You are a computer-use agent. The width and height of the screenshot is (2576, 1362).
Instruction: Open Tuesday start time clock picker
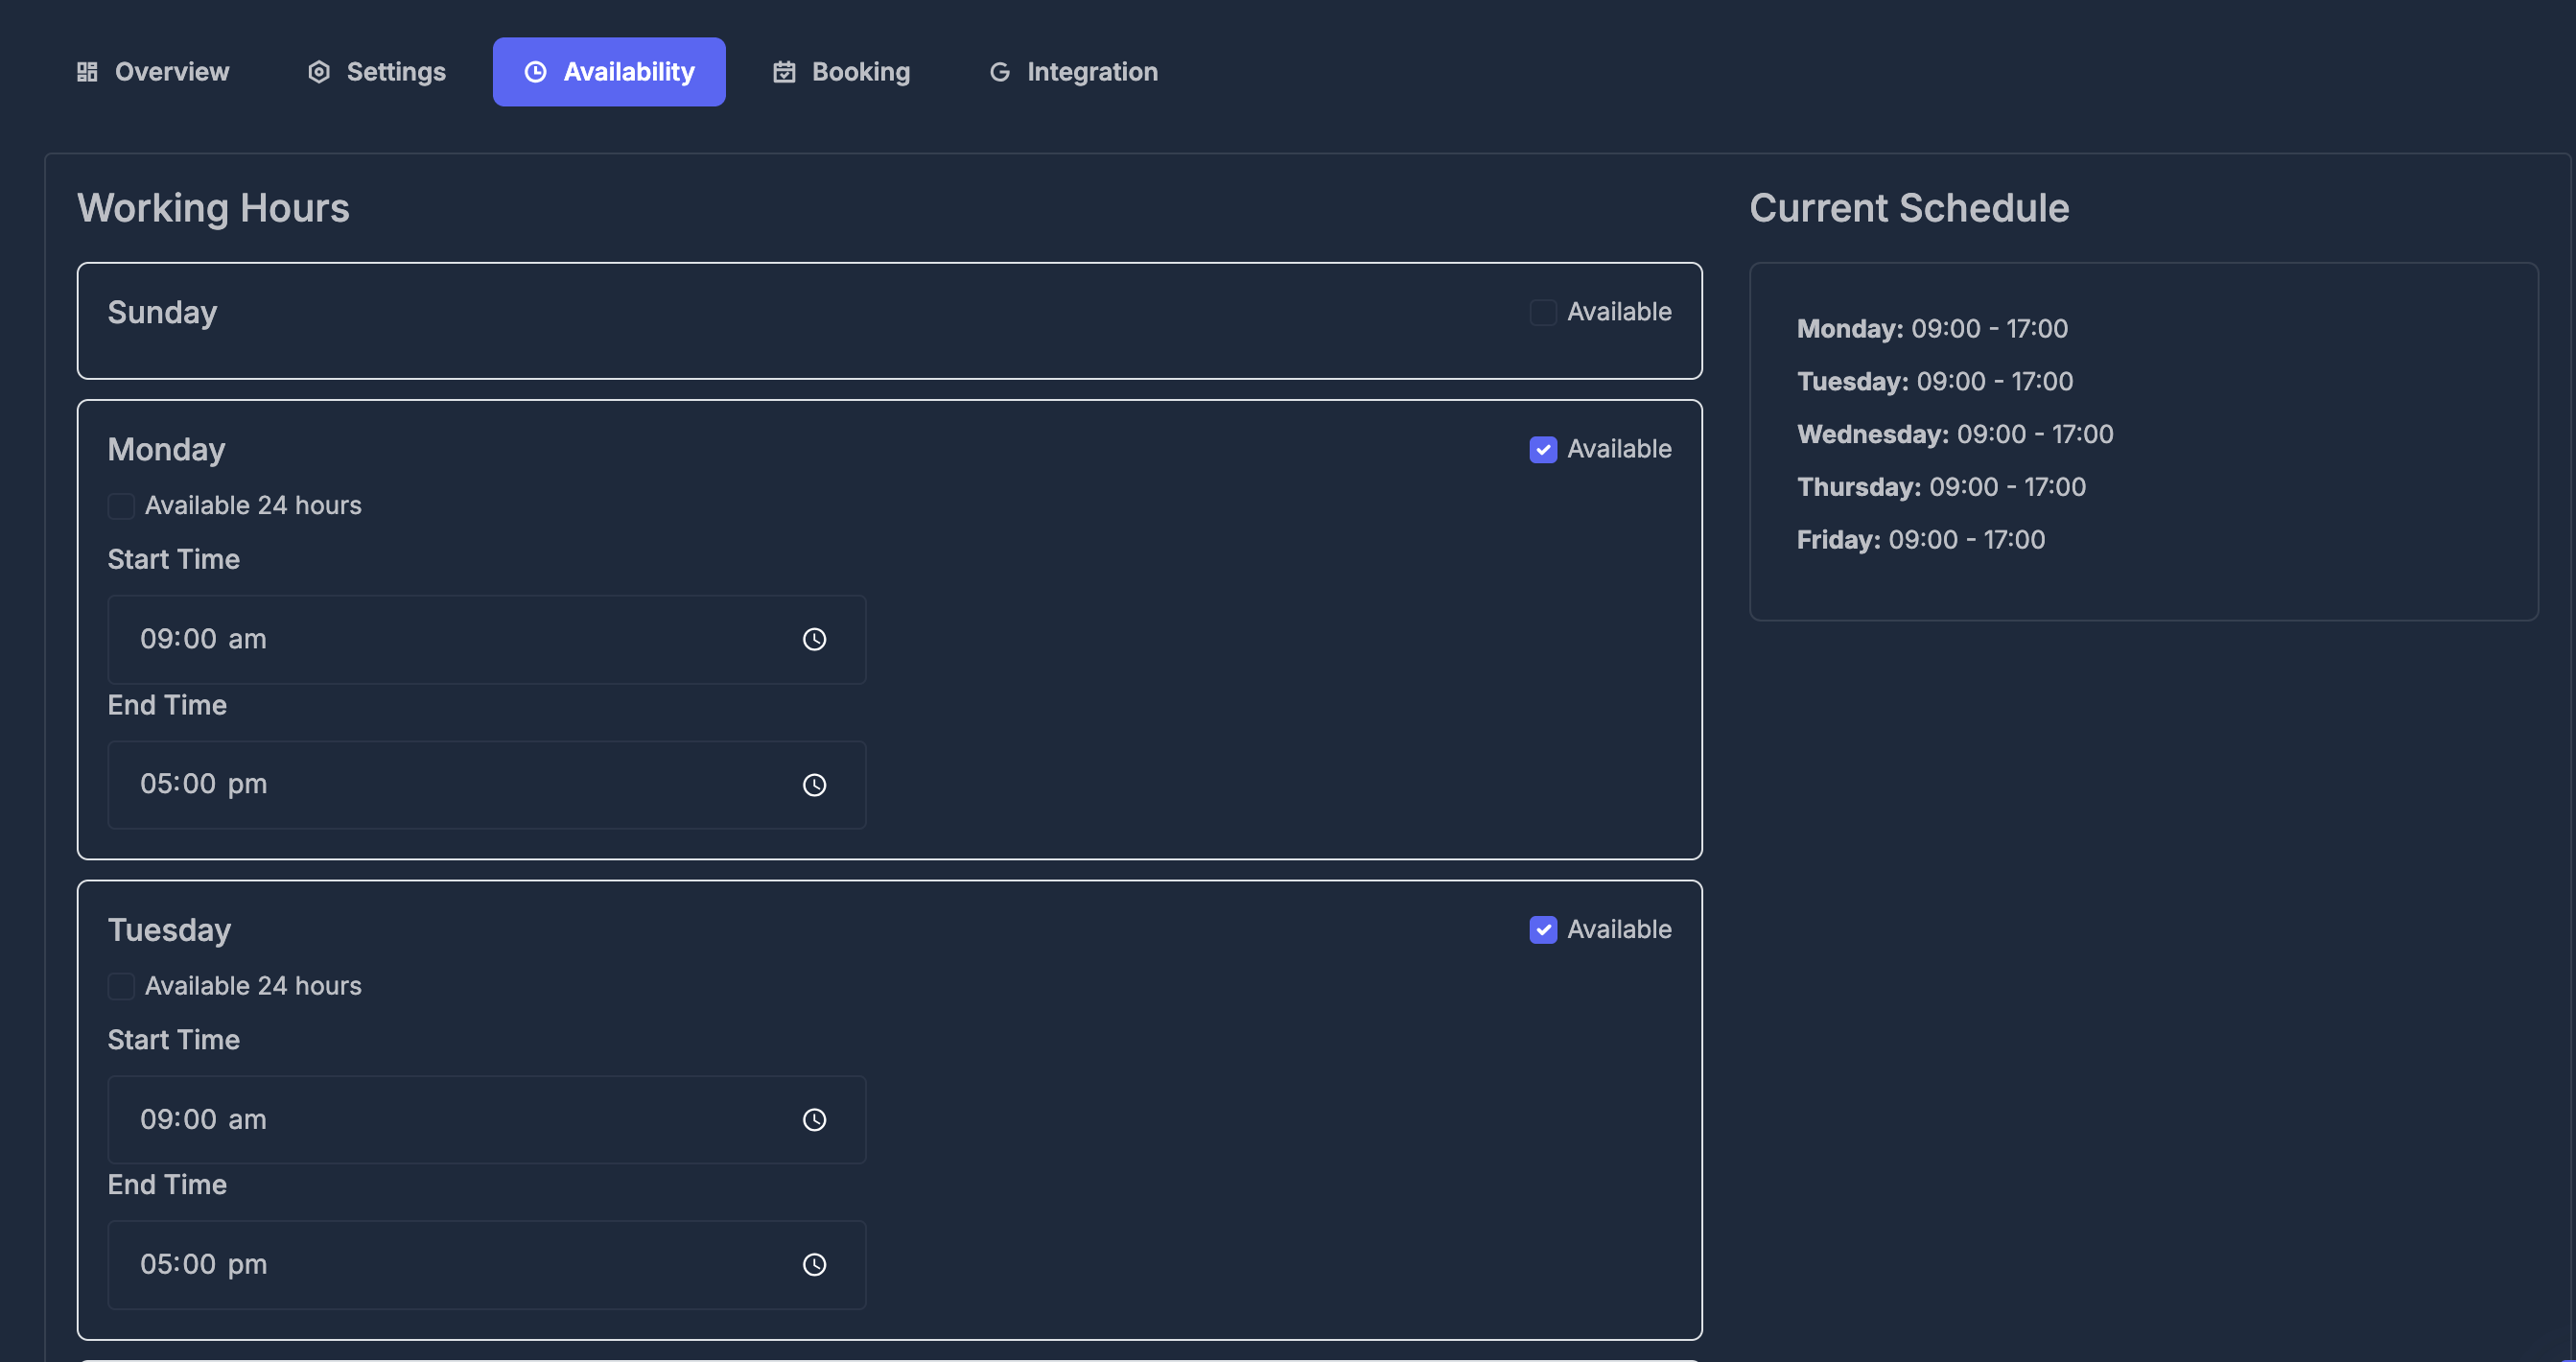[x=814, y=1120]
